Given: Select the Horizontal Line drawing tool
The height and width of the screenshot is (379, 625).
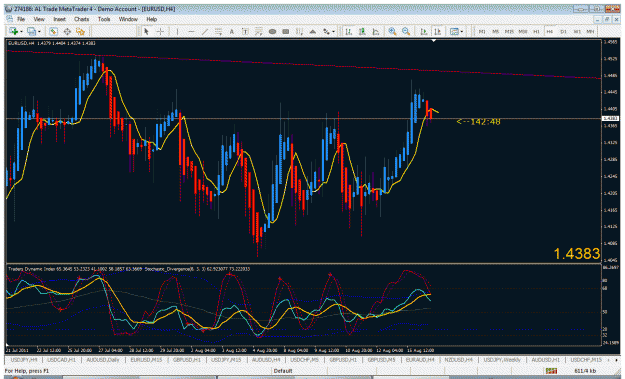Looking at the screenshot, I should (x=191, y=31).
